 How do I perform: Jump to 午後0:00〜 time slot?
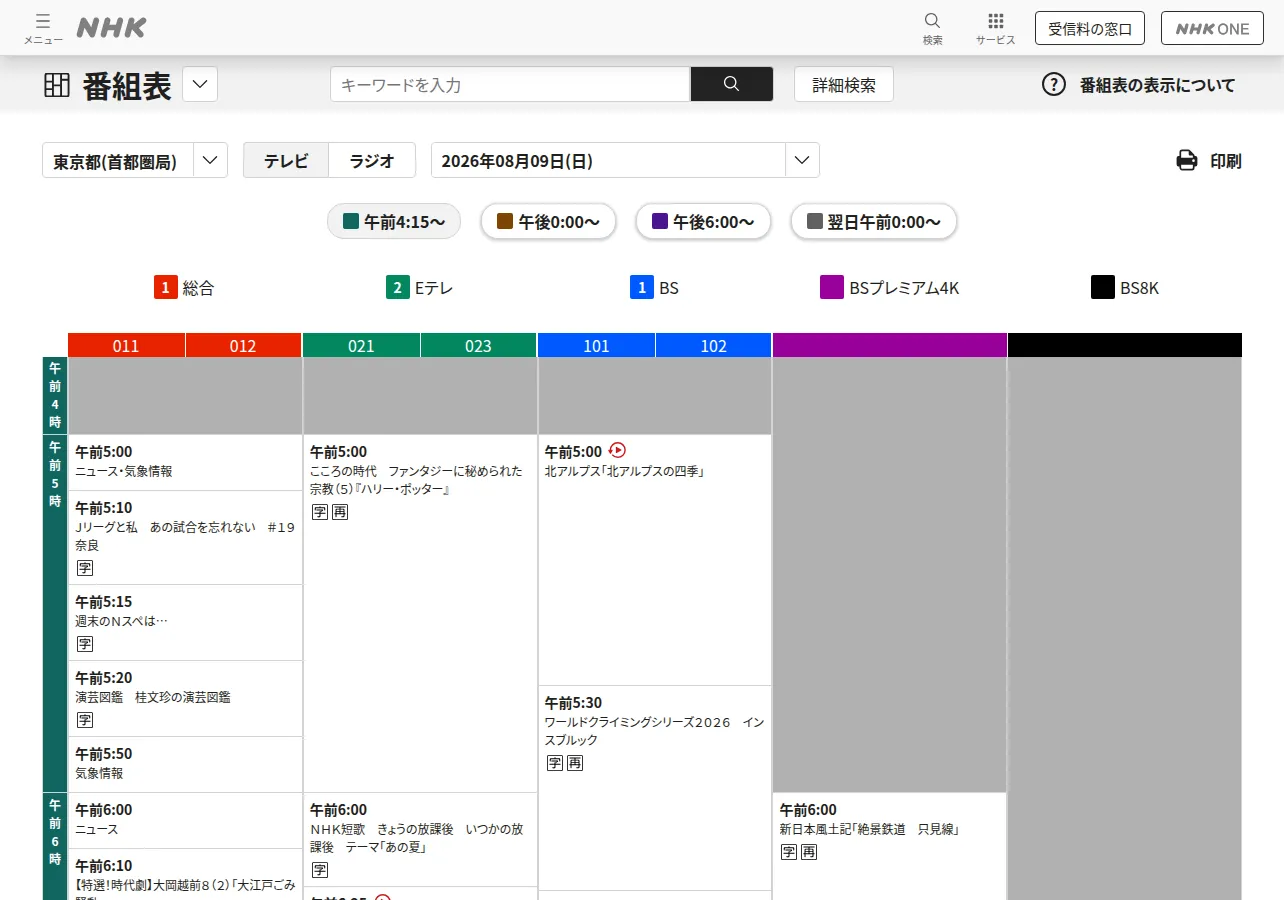pyautogui.click(x=548, y=221)
